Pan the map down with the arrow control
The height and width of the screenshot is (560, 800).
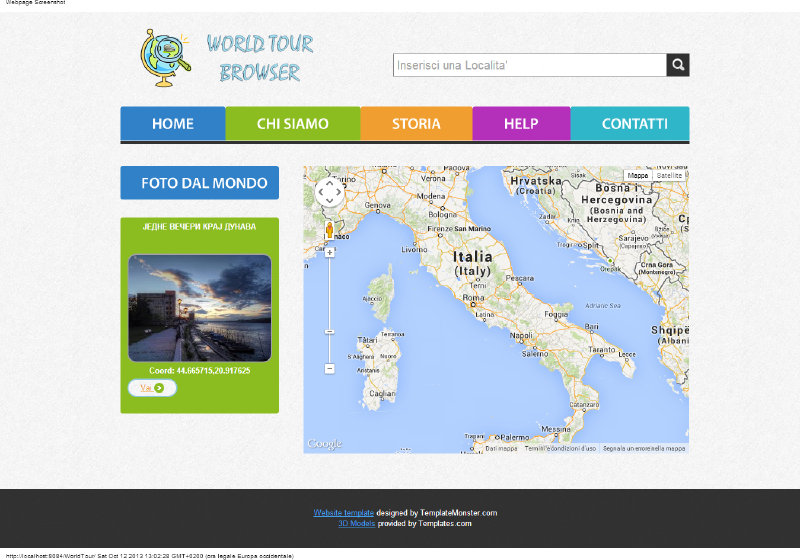(x=330, y=201)
